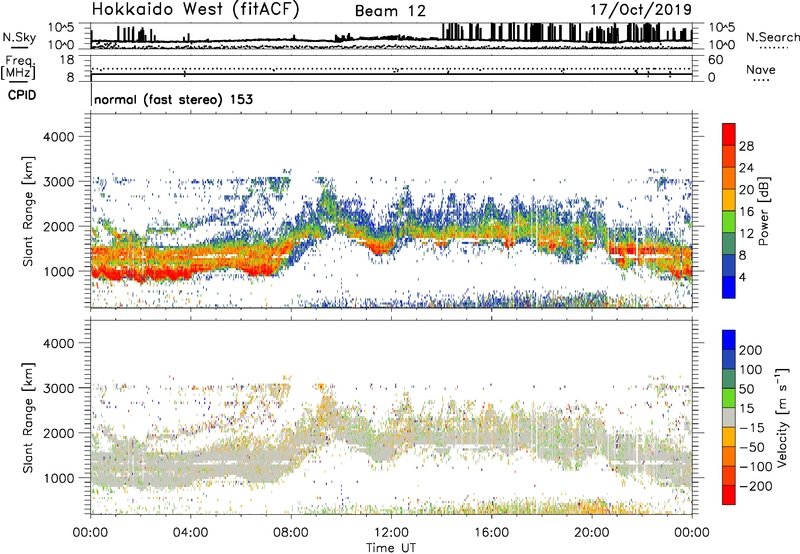This screenshot has height=554, width=800.
Task: Click '2000' on the velocity panel range axis
Action: pyautogui.click(x=59, y=433)
